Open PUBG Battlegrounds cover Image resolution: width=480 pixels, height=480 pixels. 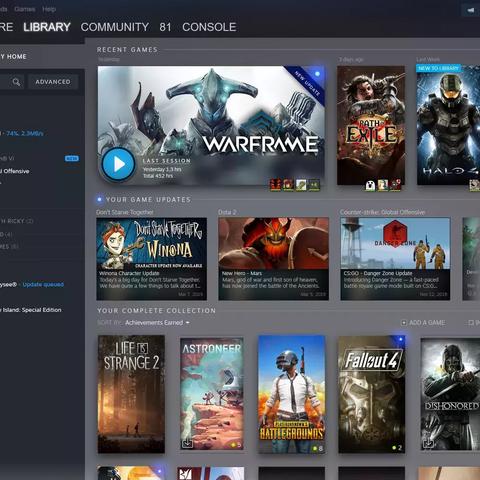pyautogui.click(x=292, y=394)
